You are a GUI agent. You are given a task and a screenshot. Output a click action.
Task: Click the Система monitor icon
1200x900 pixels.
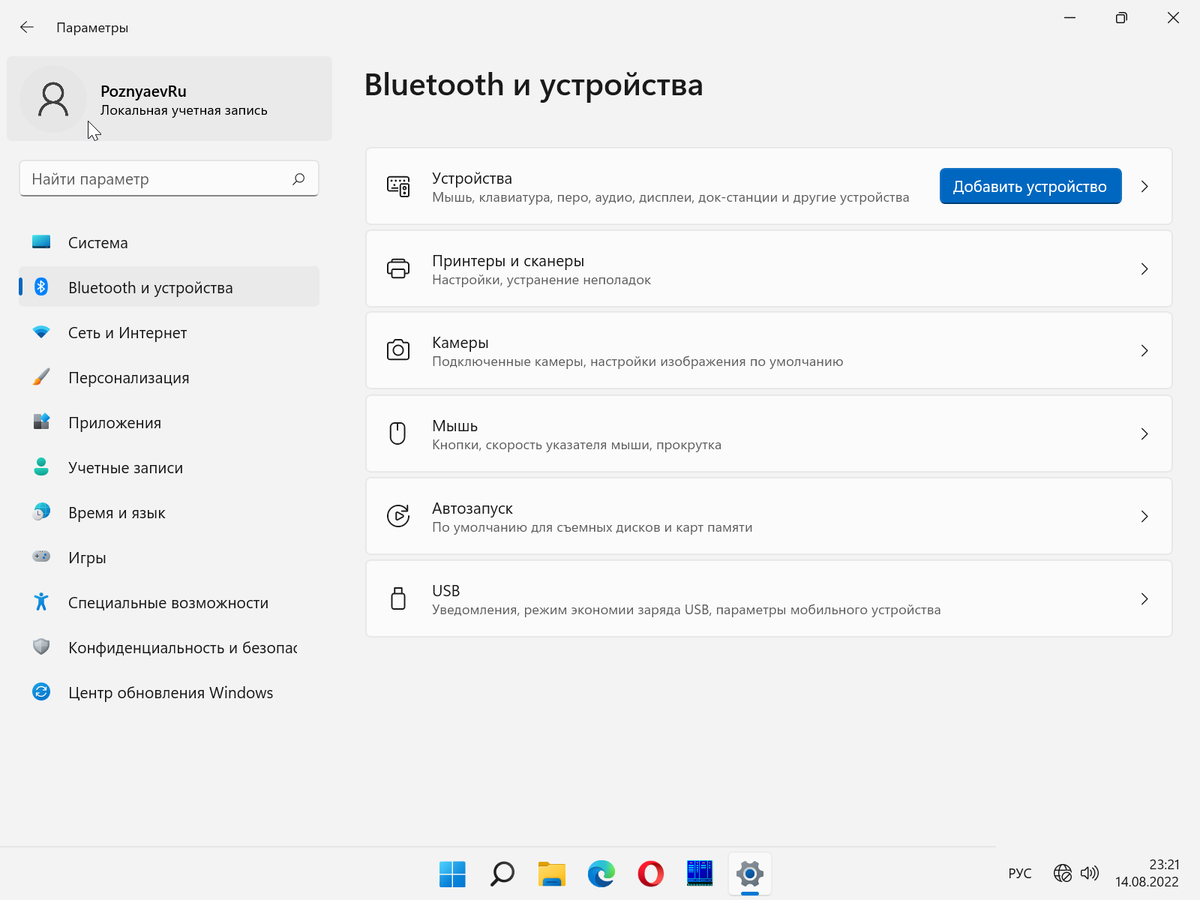(41, 242)
